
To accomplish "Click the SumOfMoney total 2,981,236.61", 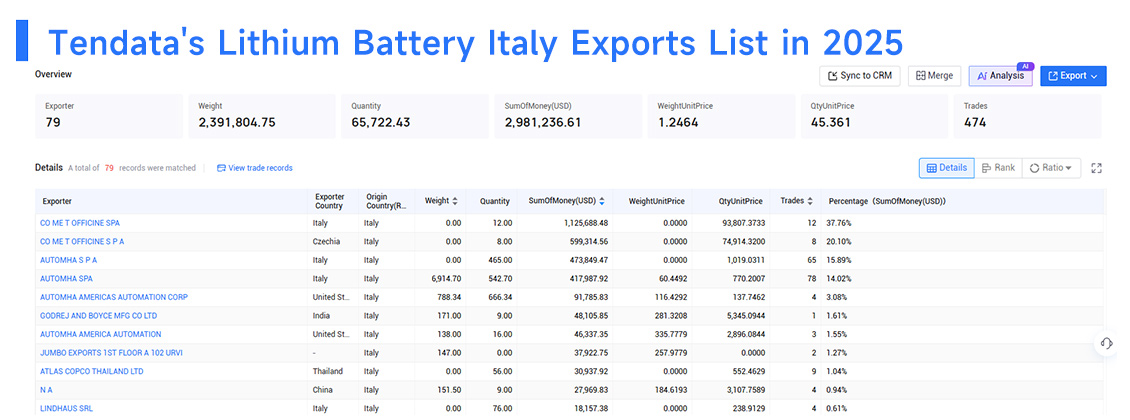I will click(543, 123).
